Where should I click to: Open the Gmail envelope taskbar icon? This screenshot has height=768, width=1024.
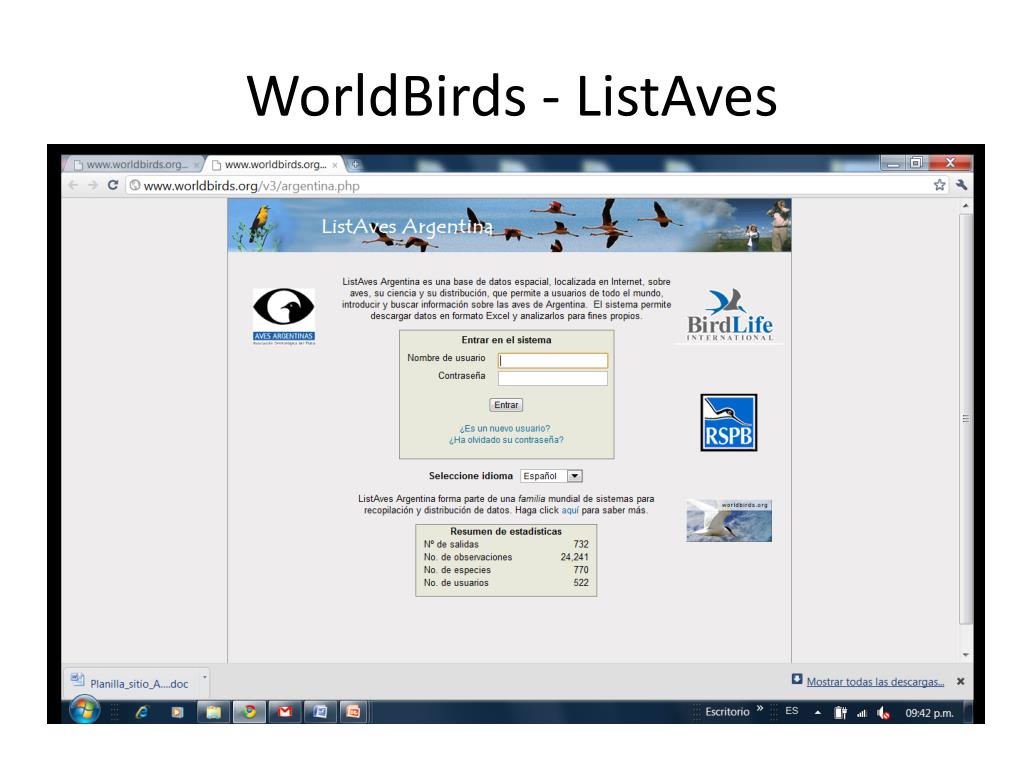pyautogui.click(x=285, y=712)
